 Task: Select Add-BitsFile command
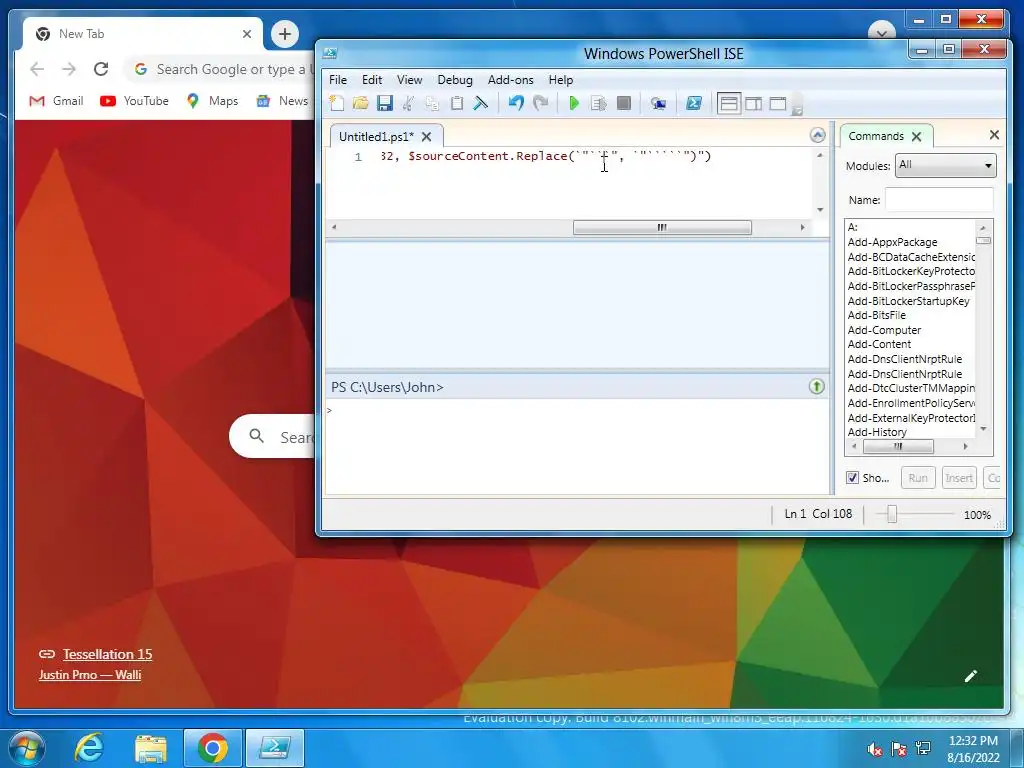tap(876, 315)
